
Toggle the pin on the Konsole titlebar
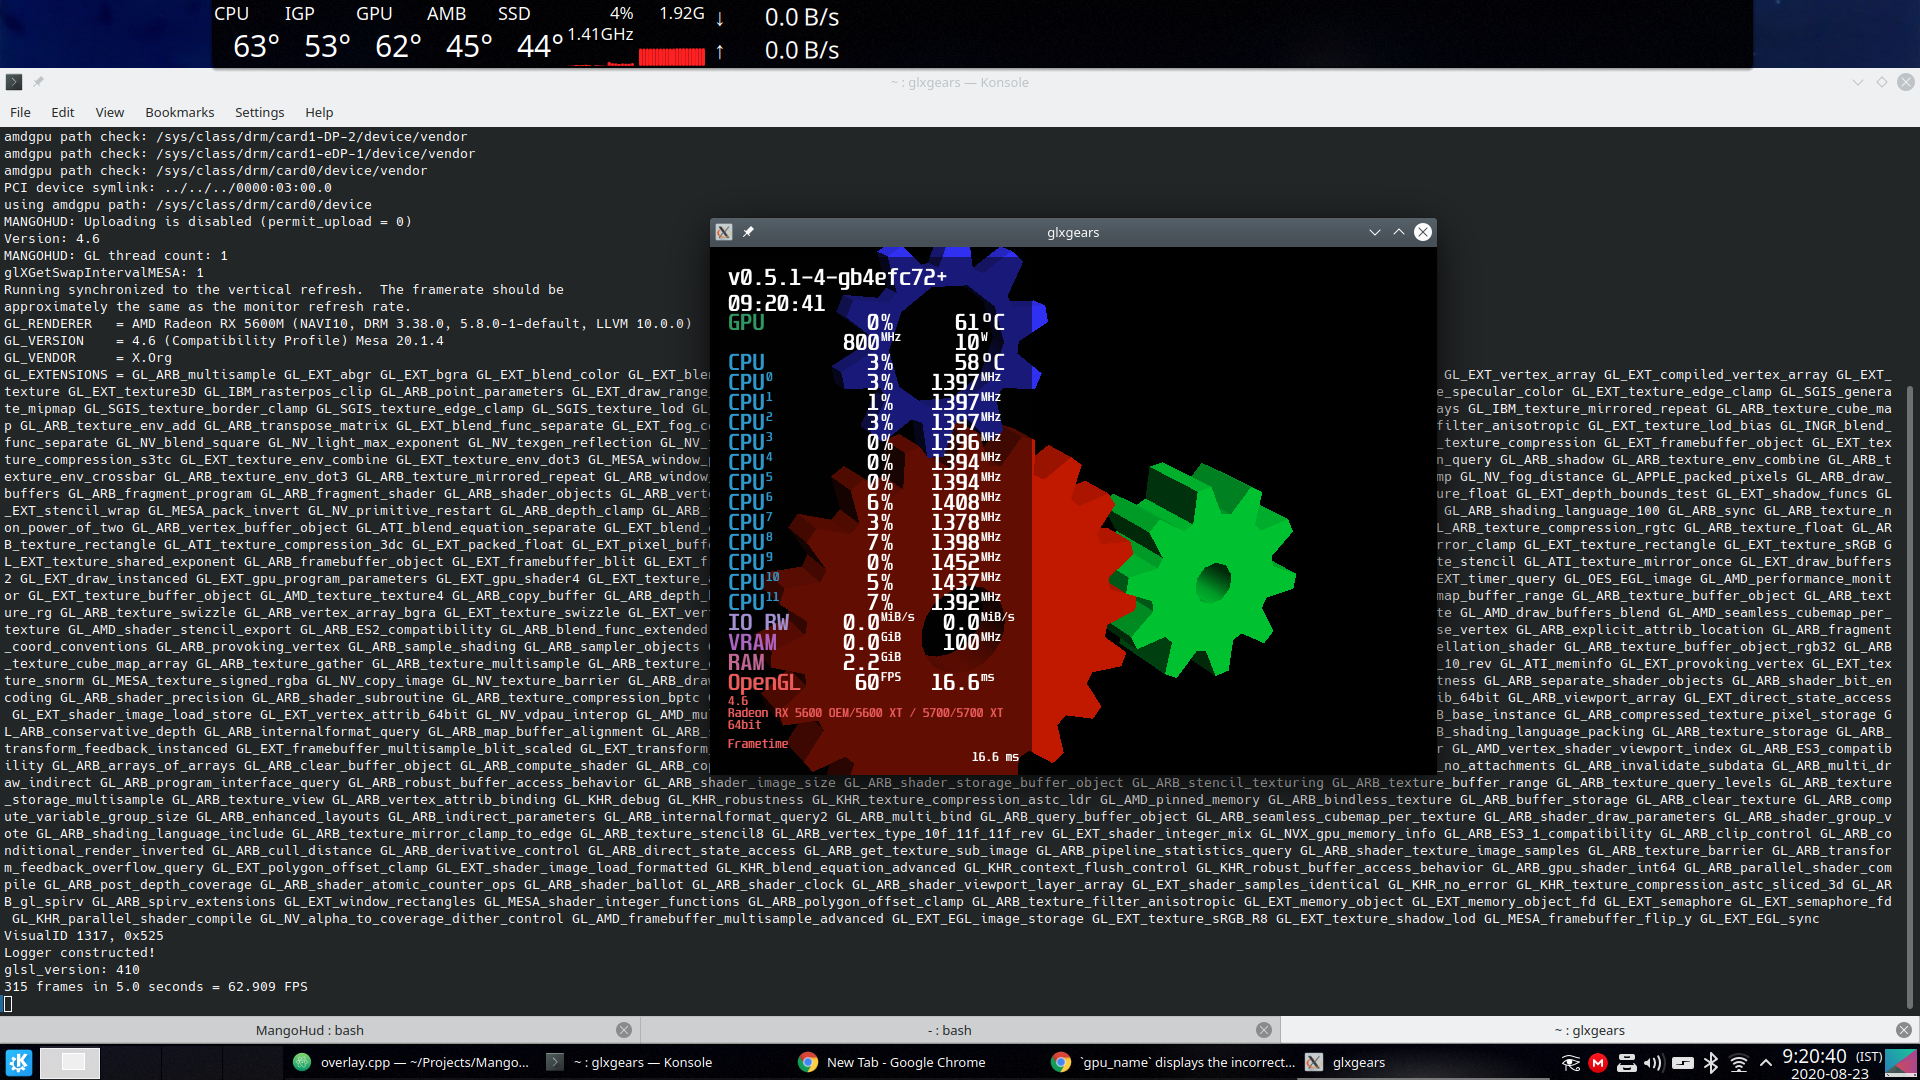click(x=38, y=82)
